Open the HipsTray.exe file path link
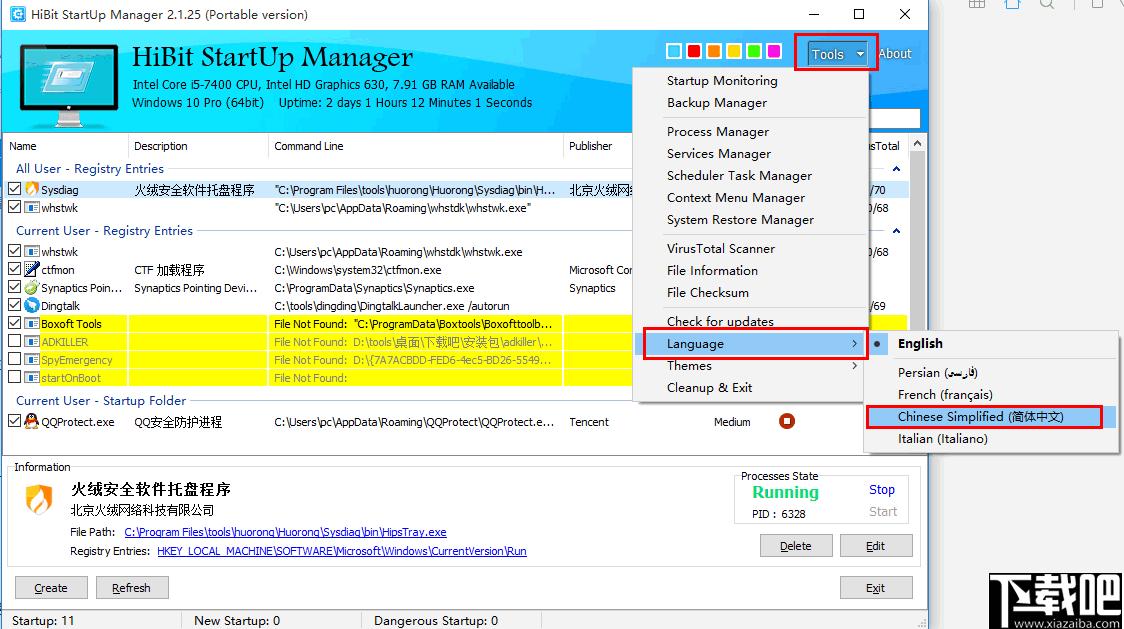This screenshot has width=1124, height=629. [285, 532]
